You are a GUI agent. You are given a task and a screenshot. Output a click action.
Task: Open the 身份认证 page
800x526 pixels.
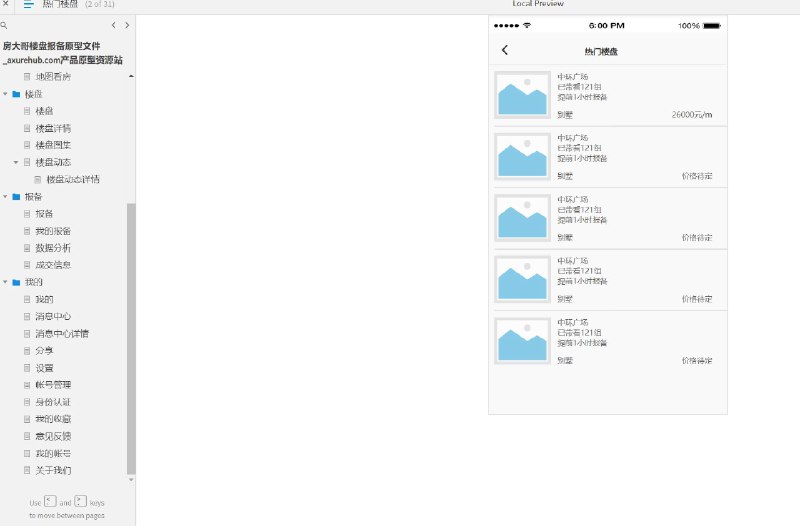click(x=53, y=402)
